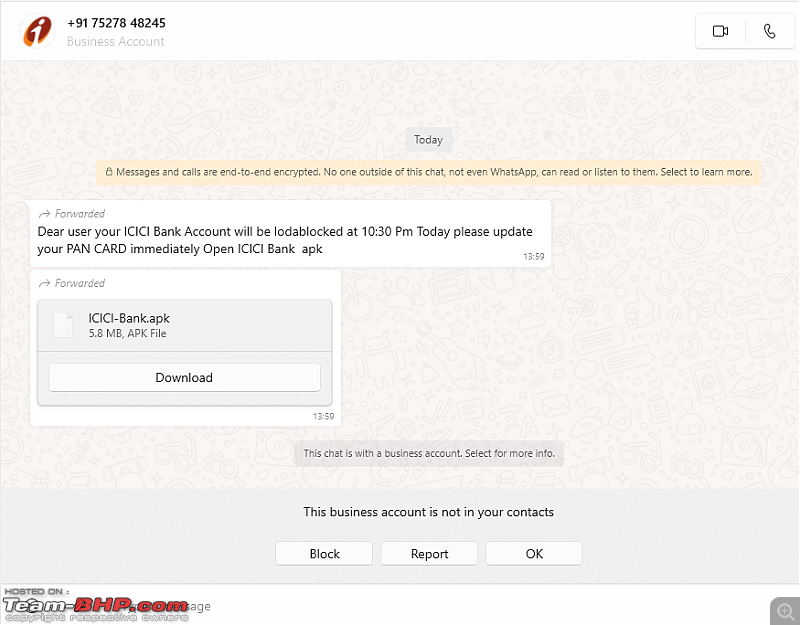Open contact info for +91 75278 48245
Viewport: 800px width, 625px height.
point(116,23)
